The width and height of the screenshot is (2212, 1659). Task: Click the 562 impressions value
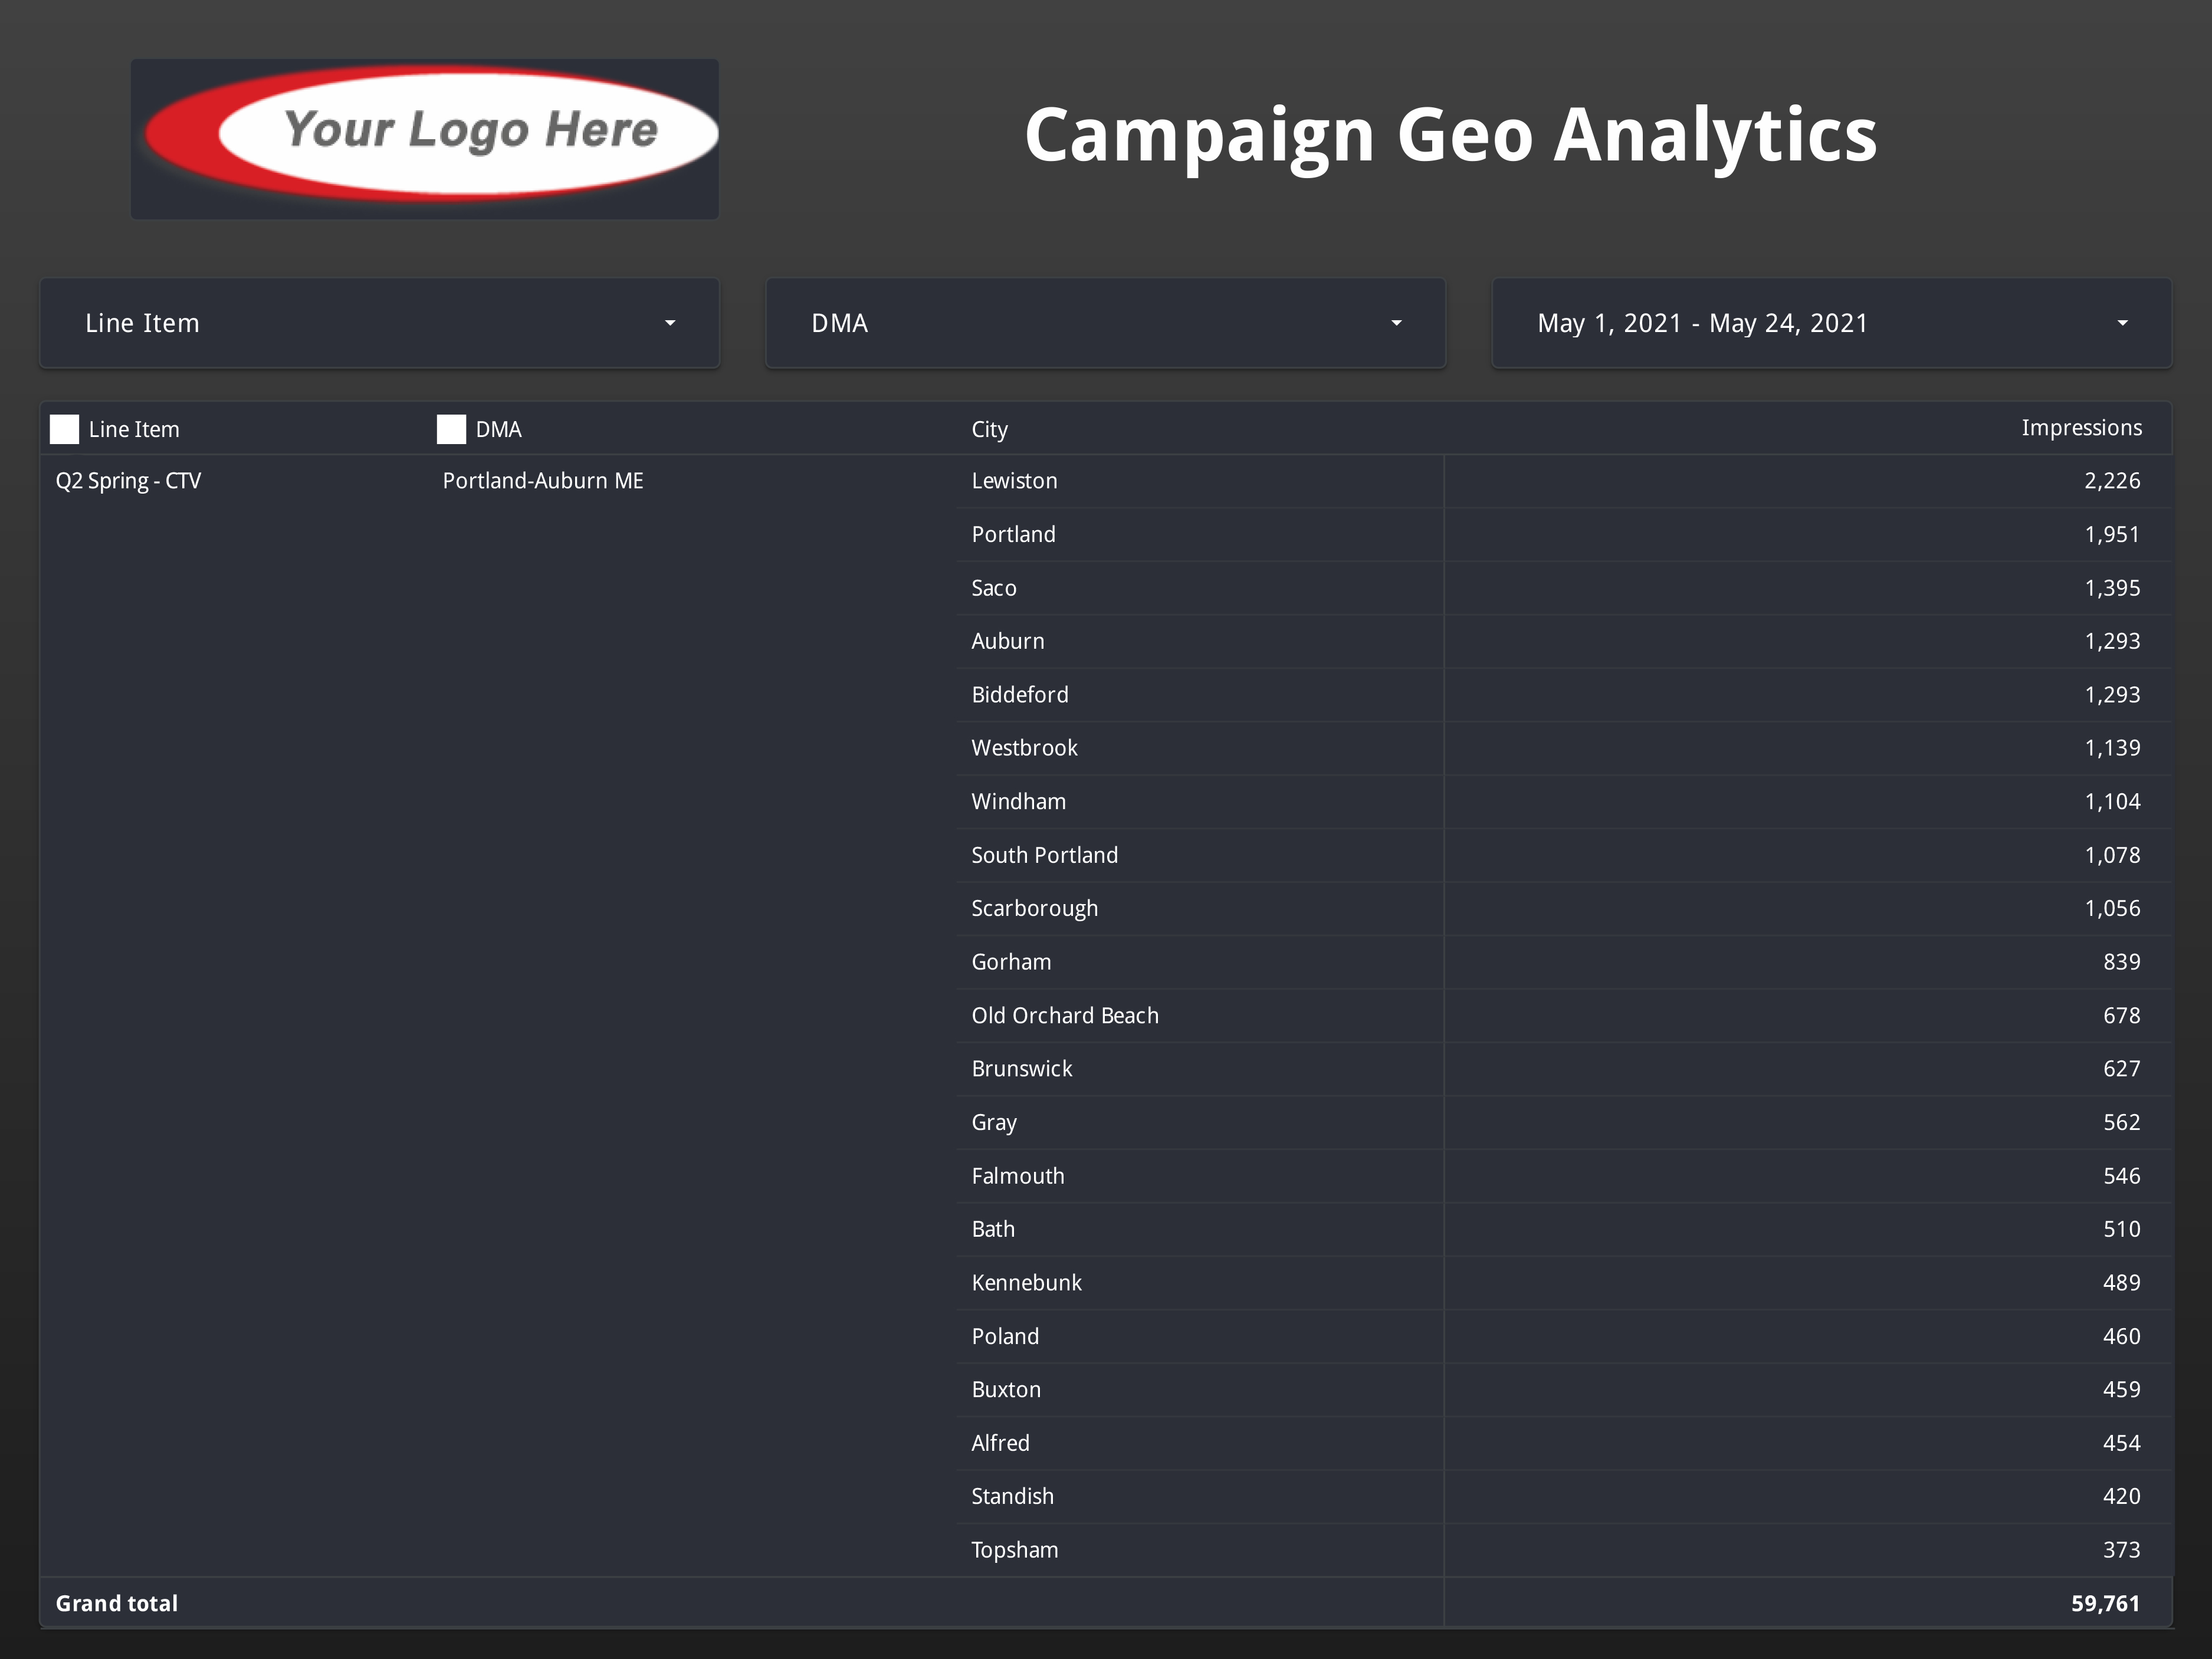click(2121, 1123)
